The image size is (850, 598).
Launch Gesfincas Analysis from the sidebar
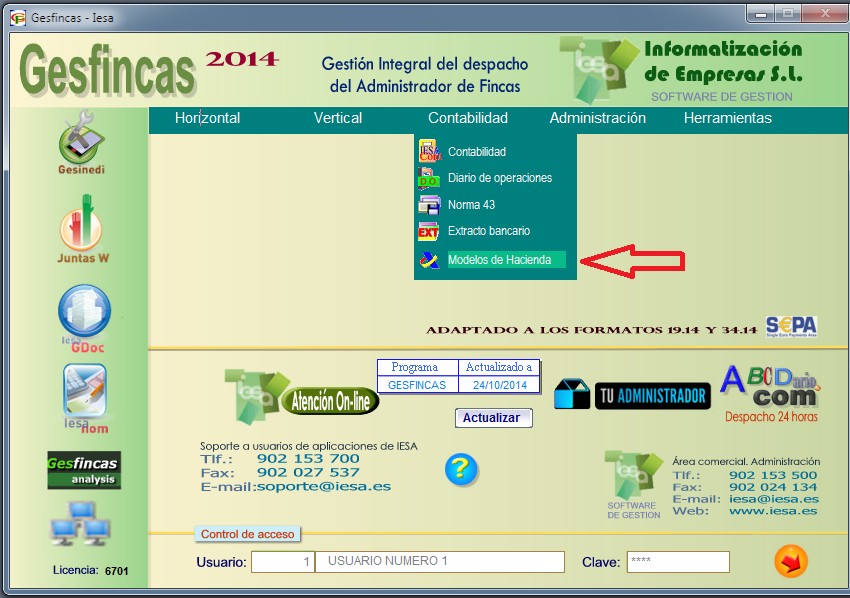pos(82,470)
